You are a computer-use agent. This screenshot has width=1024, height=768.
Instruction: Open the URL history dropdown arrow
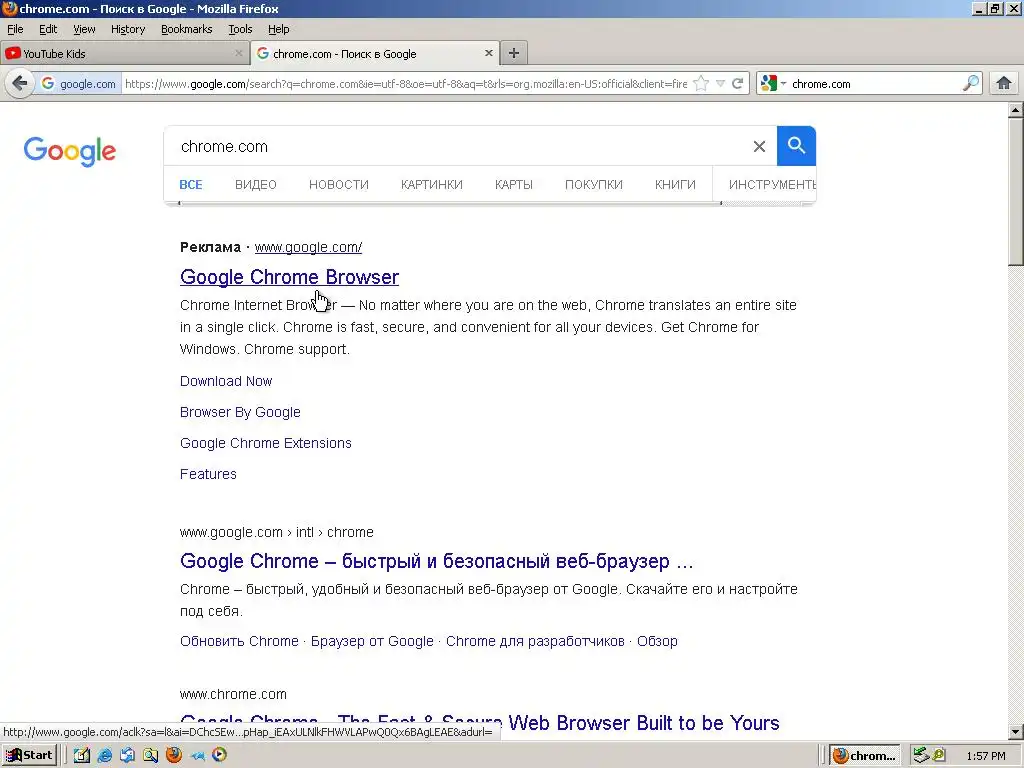tap(720, 84)
